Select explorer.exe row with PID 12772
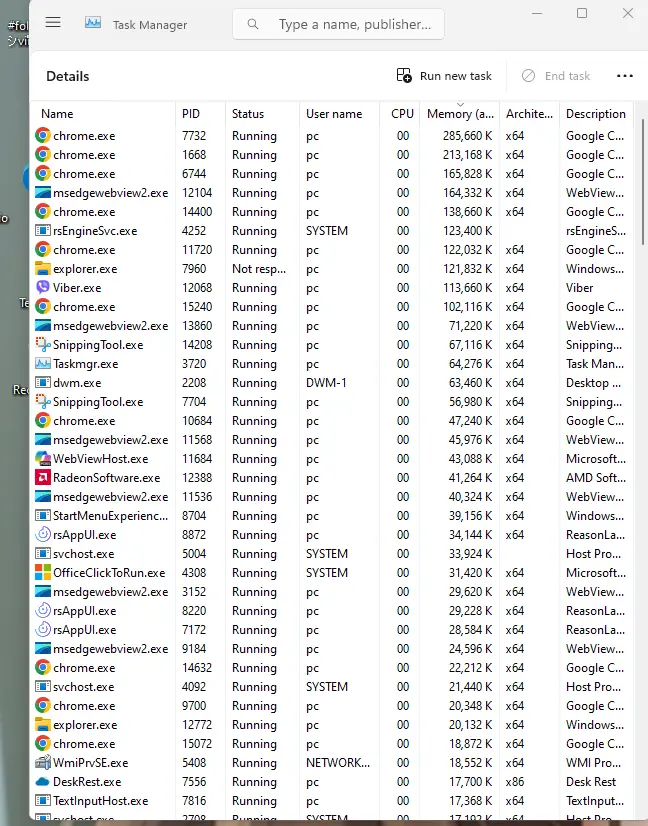This screenshot has width=648, height=826. pos(332,725)
